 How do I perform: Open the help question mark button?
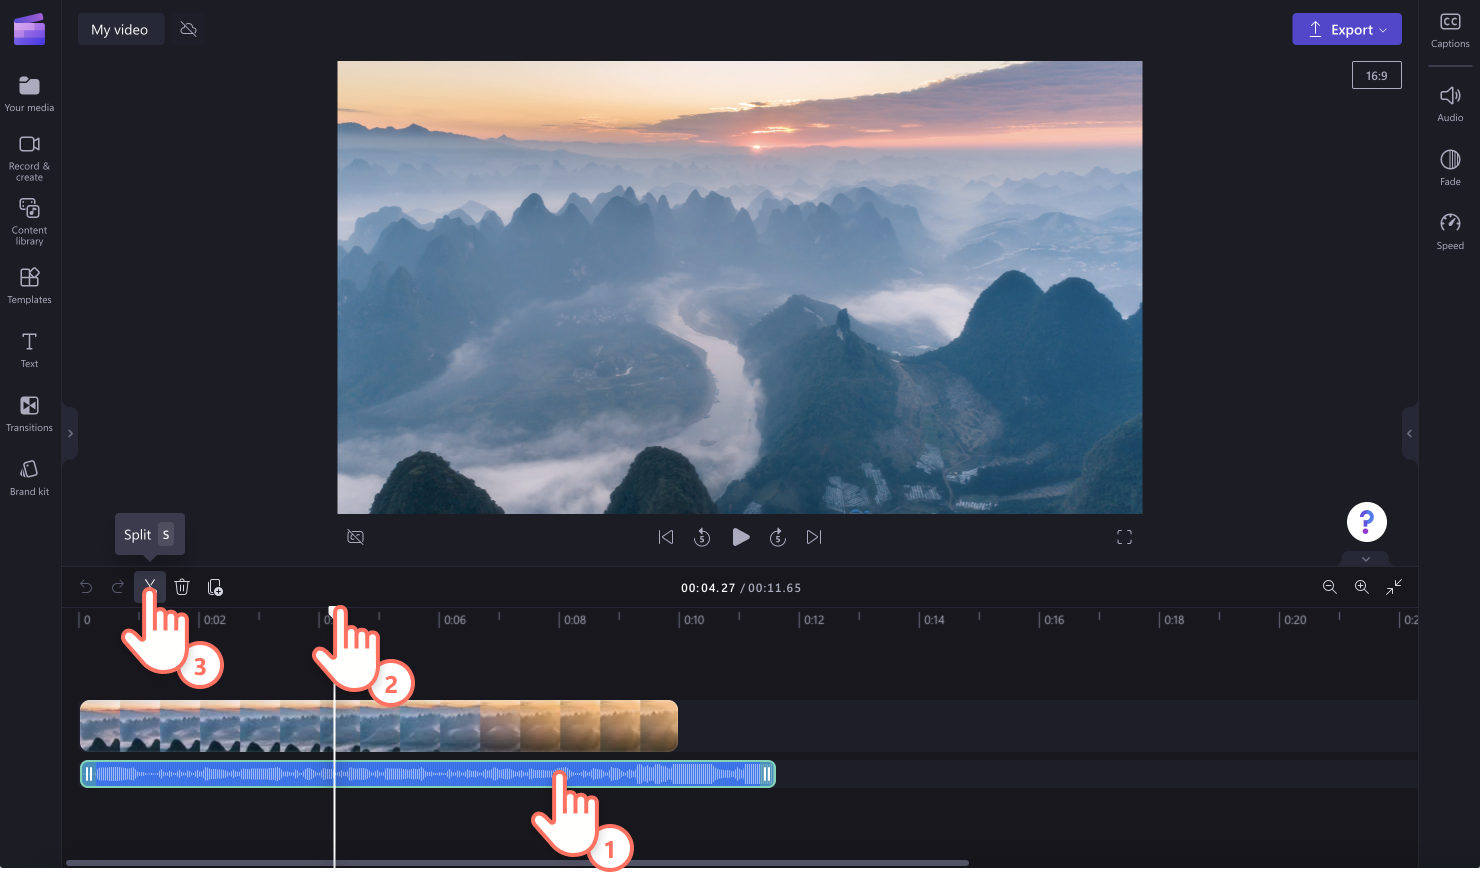point(1367,522)
